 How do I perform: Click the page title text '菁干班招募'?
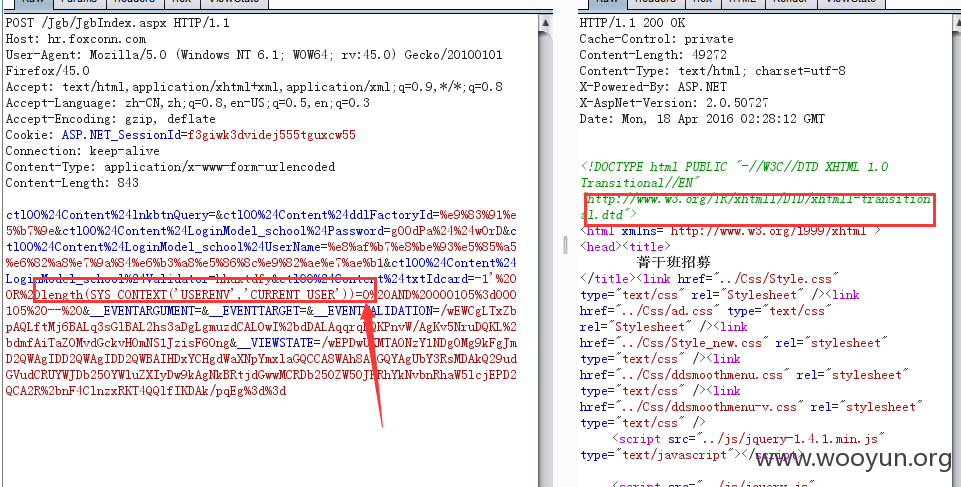[673, 262]
